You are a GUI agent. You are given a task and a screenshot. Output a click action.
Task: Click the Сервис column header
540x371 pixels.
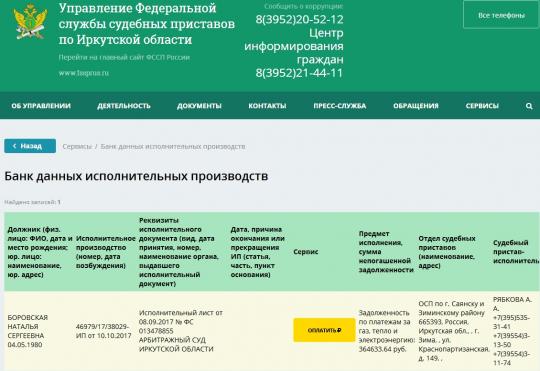[306, 252]
